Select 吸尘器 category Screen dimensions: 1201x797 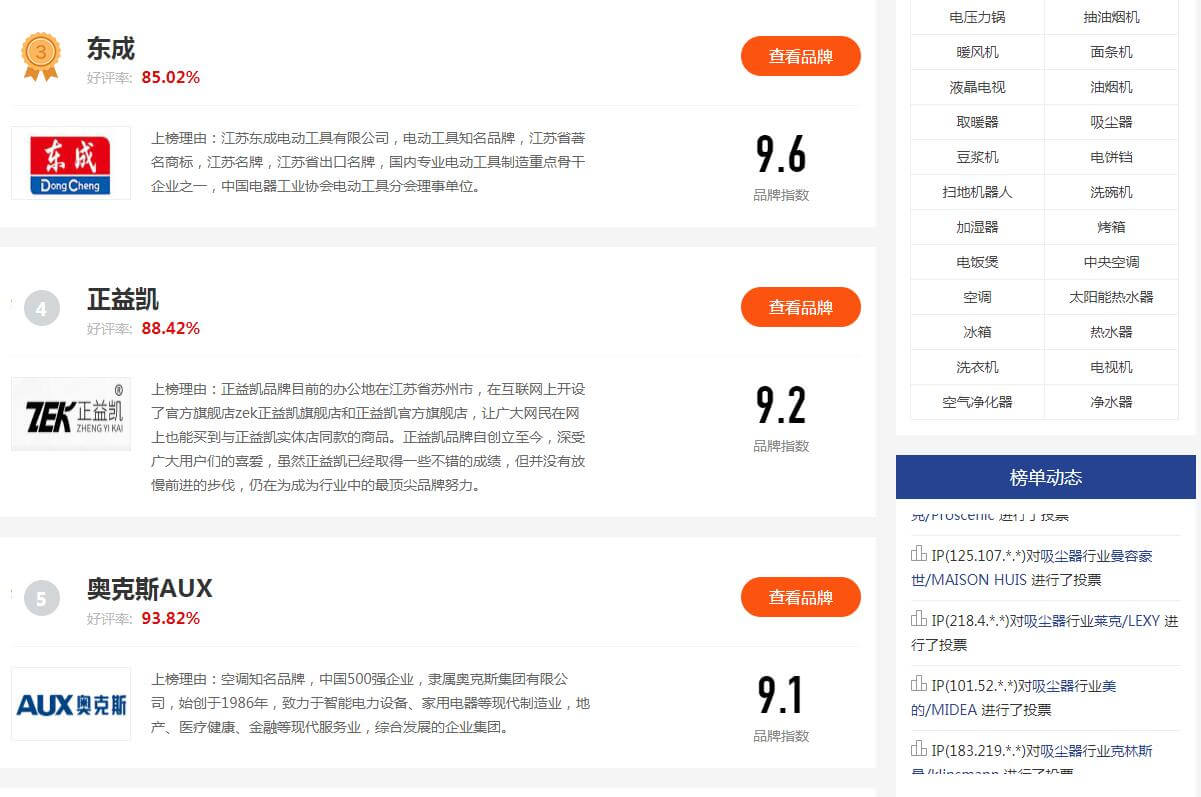1111,122
